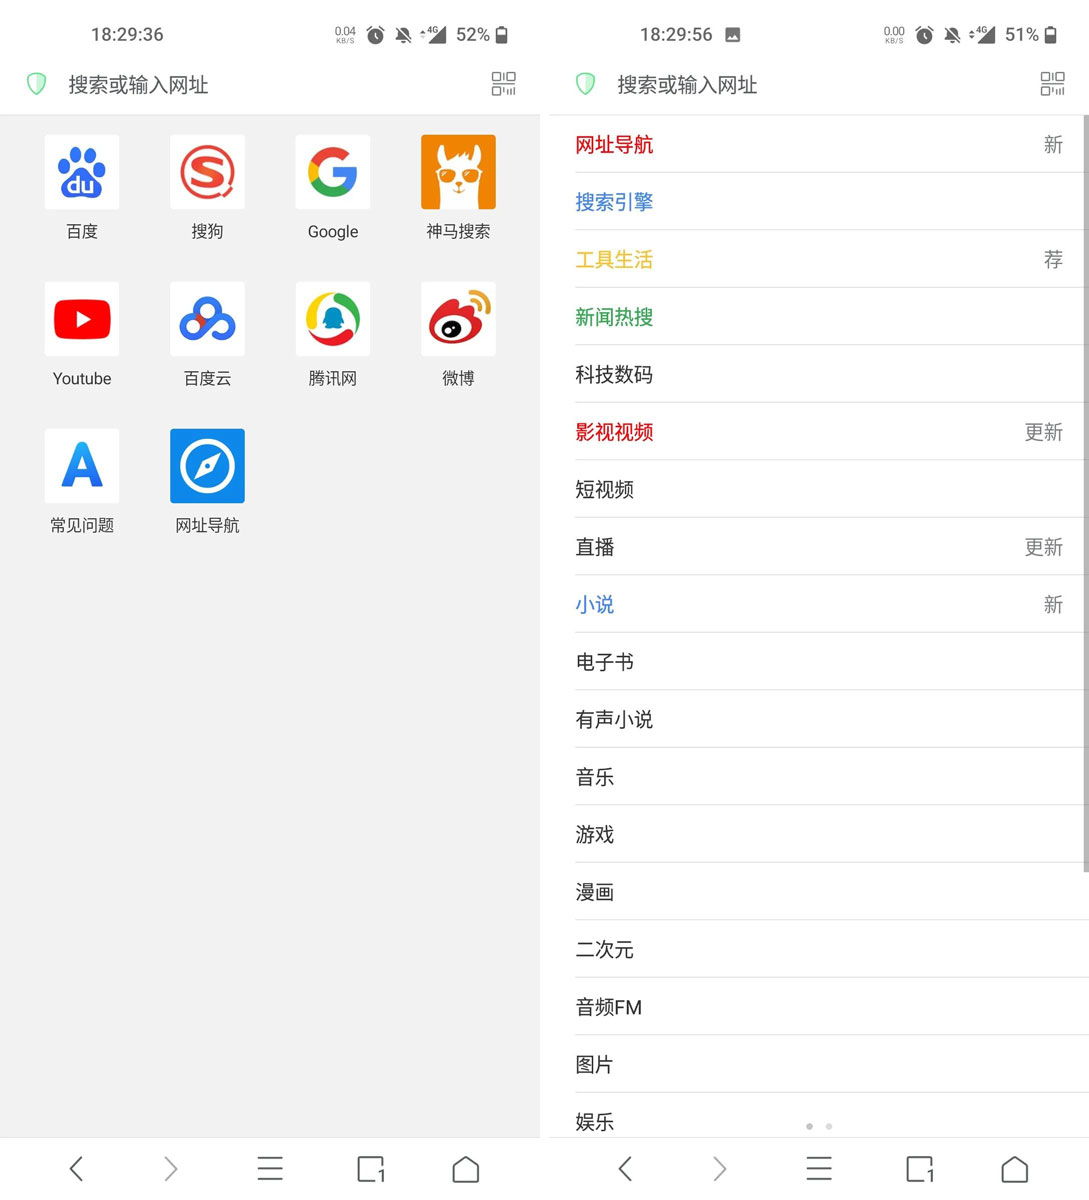The image size is (1089, 1200).
Task: Tap the battery icon in right status bar
Action: 1050,35
